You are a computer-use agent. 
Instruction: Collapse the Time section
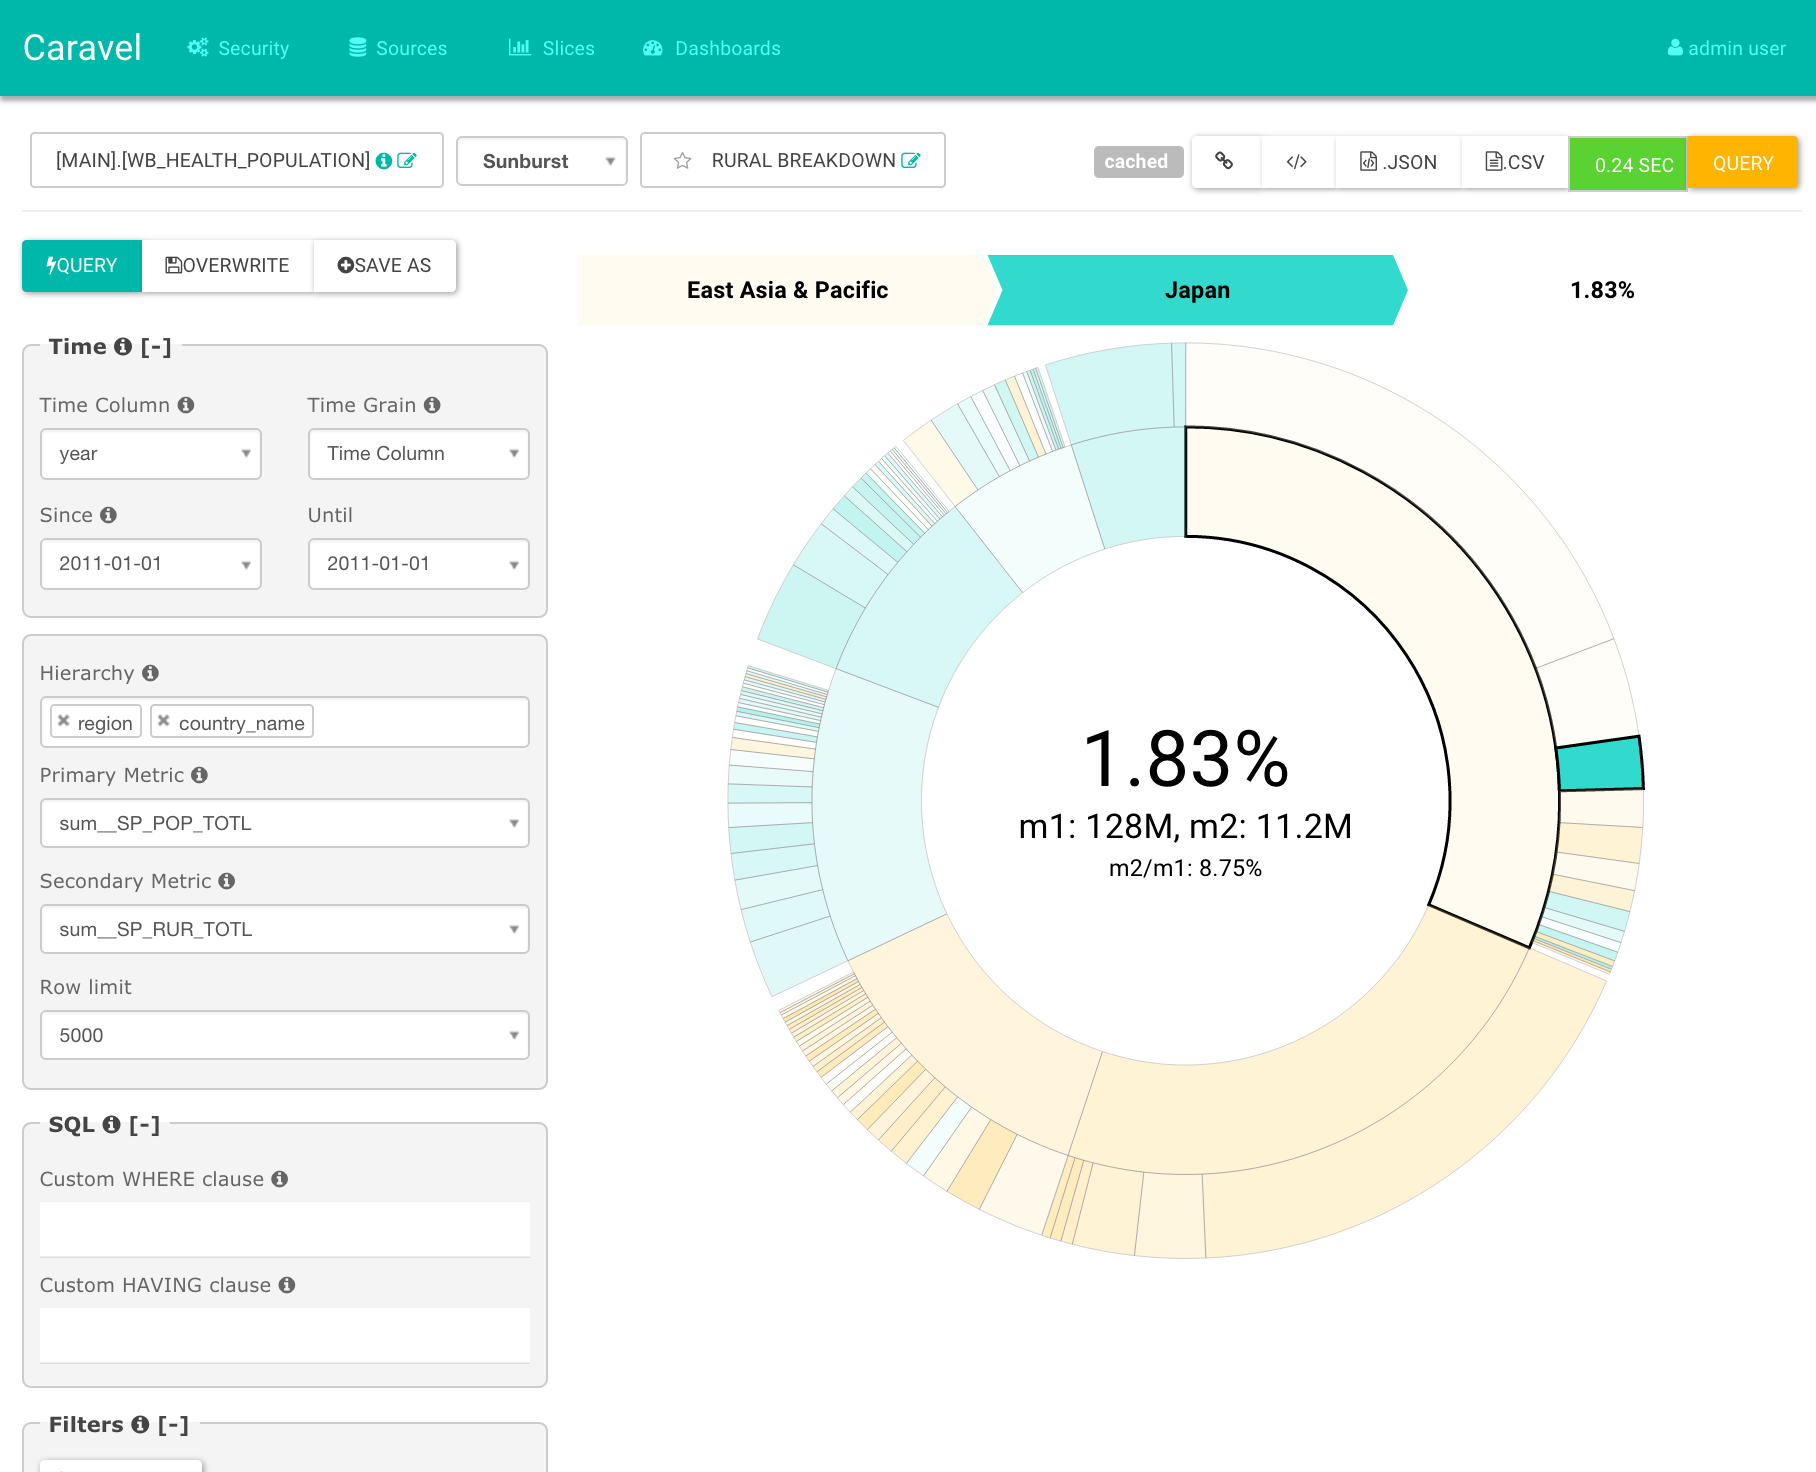[x=156, y=346]
